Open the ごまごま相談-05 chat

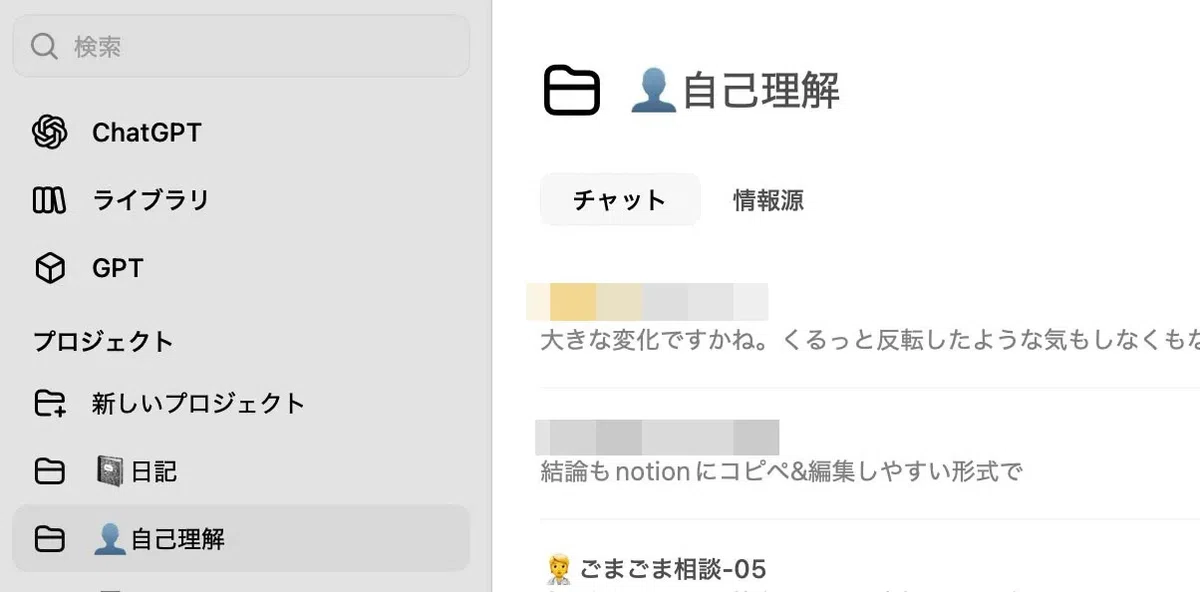pyautogui.click(x=870, y=570)
